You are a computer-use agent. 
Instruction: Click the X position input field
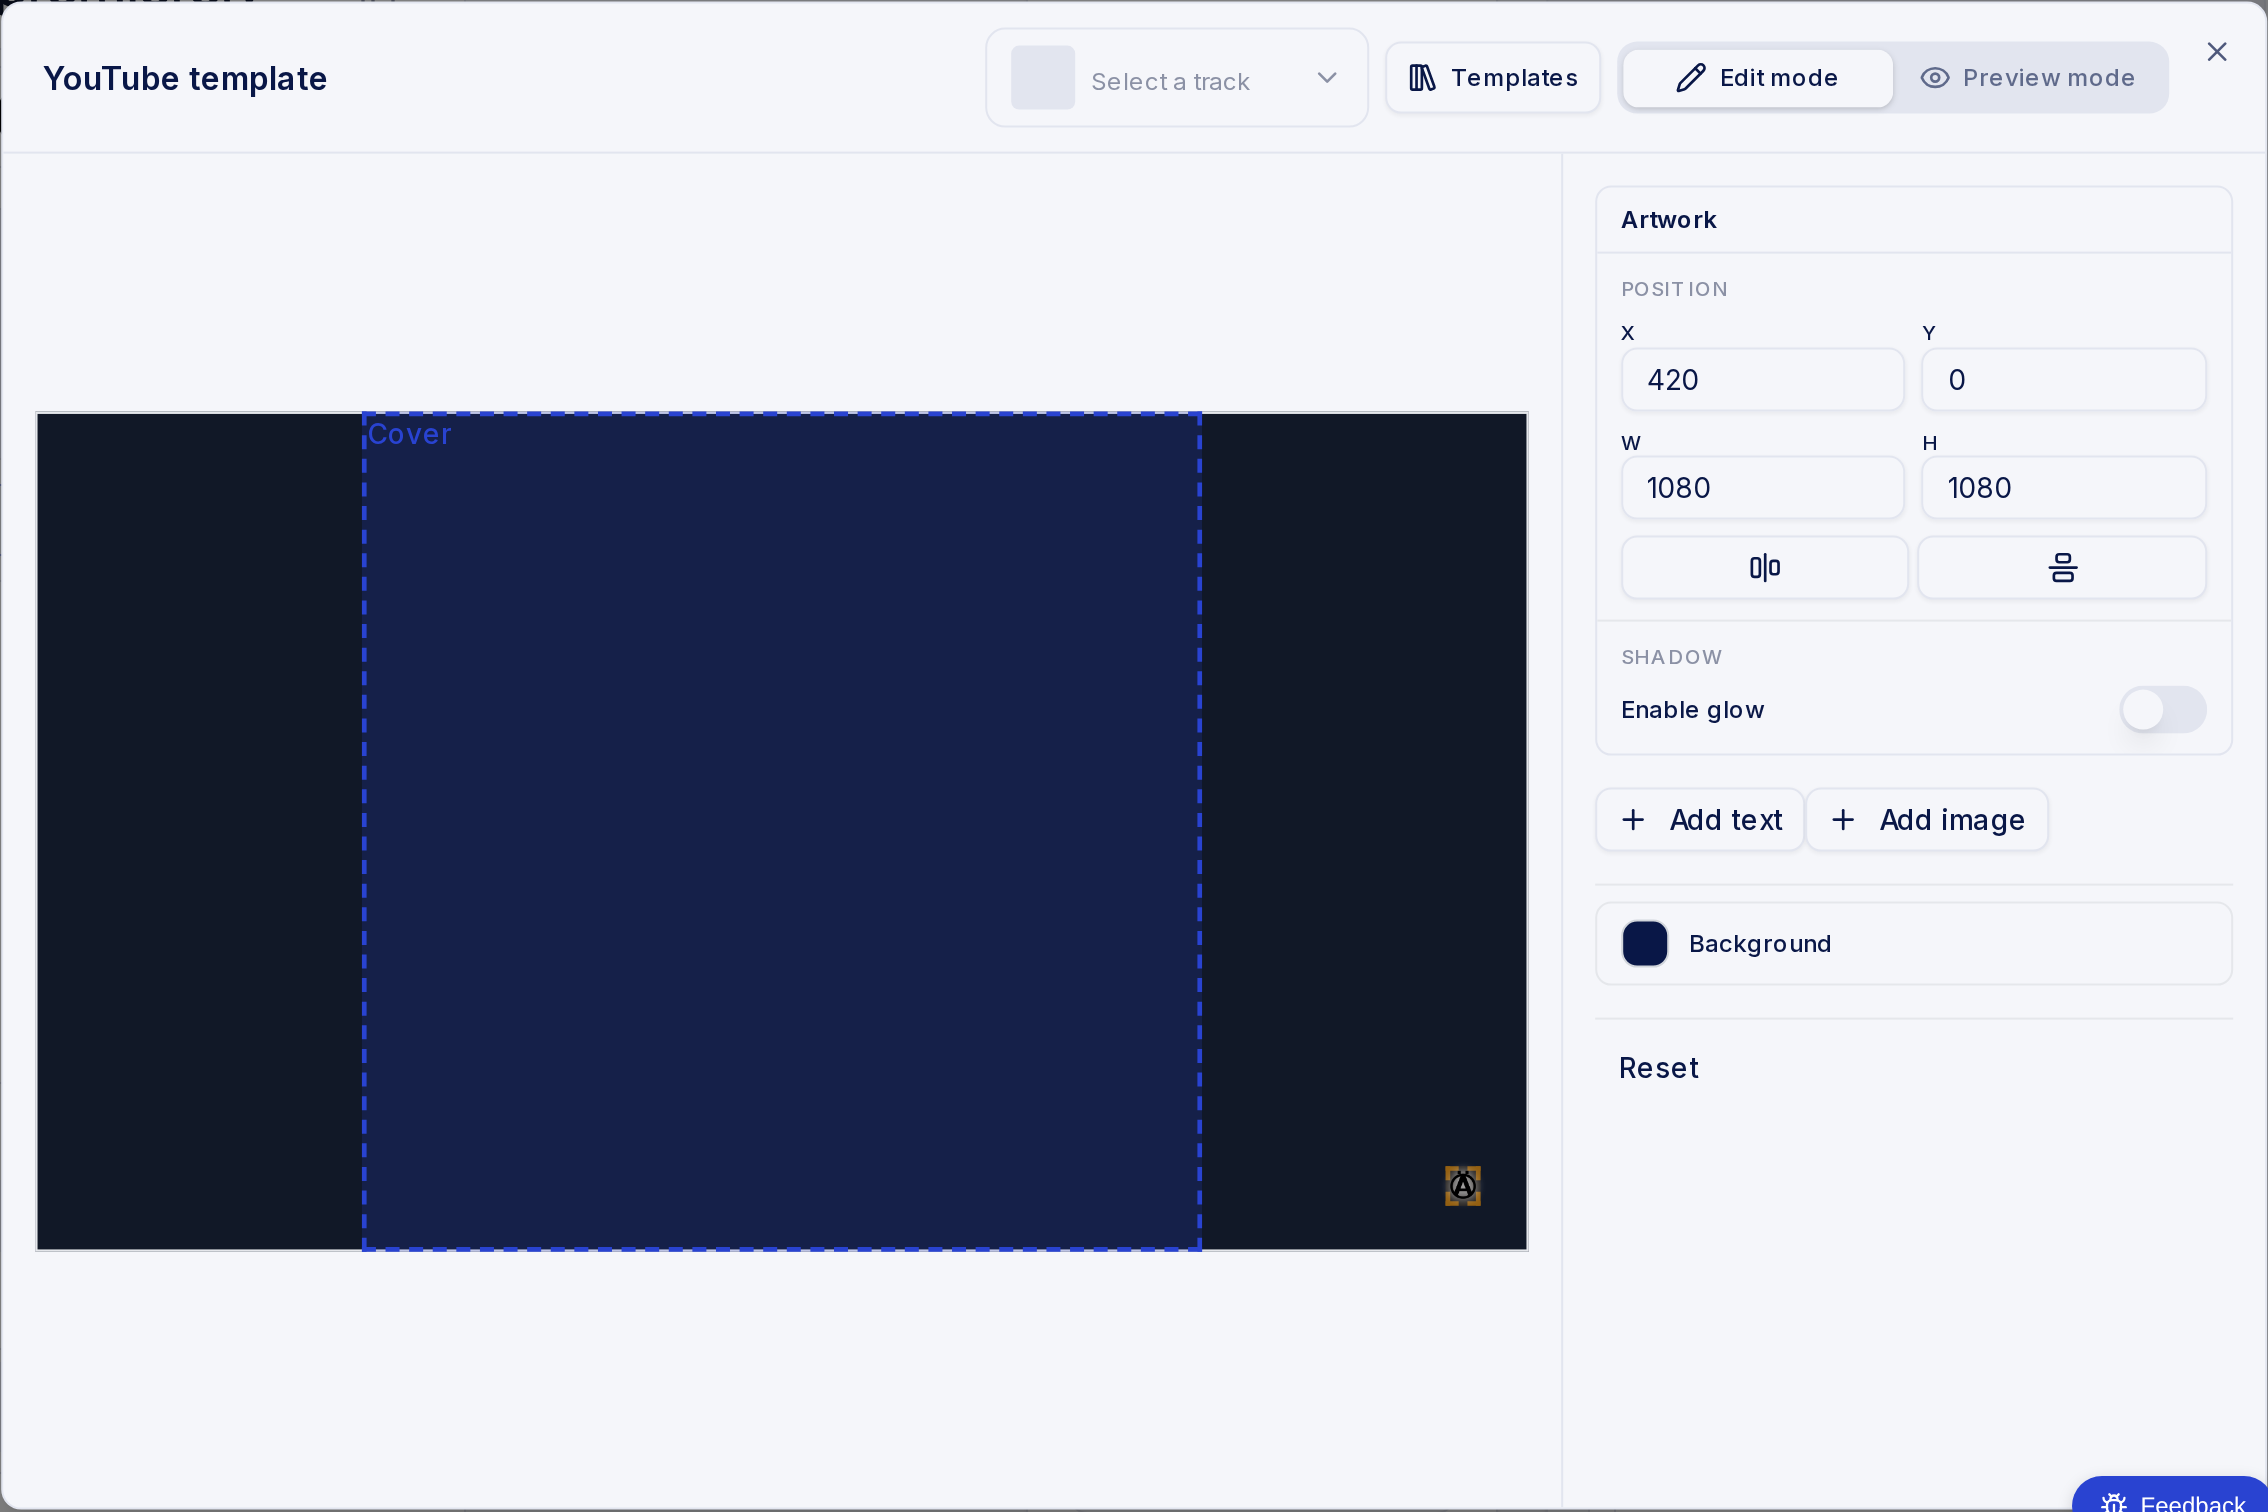click(1762, 380)
